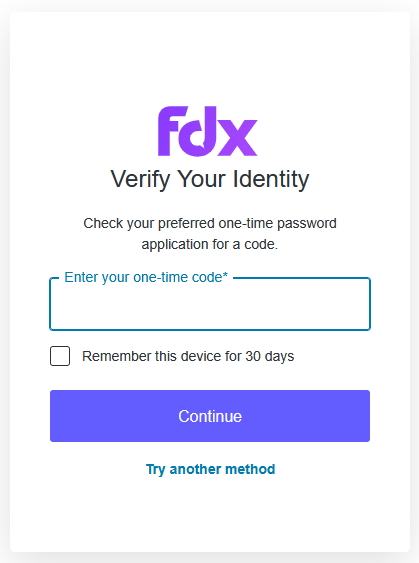Click the 'Remember this device for 30 days' label
This screenshot has width=419, height=563.
point(188,356)
